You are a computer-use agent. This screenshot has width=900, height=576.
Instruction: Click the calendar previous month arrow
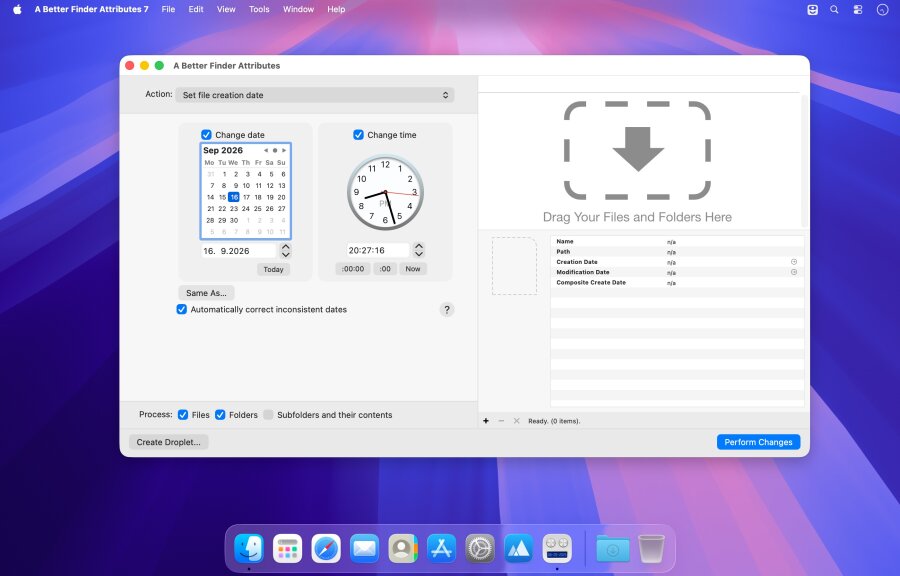266,150
